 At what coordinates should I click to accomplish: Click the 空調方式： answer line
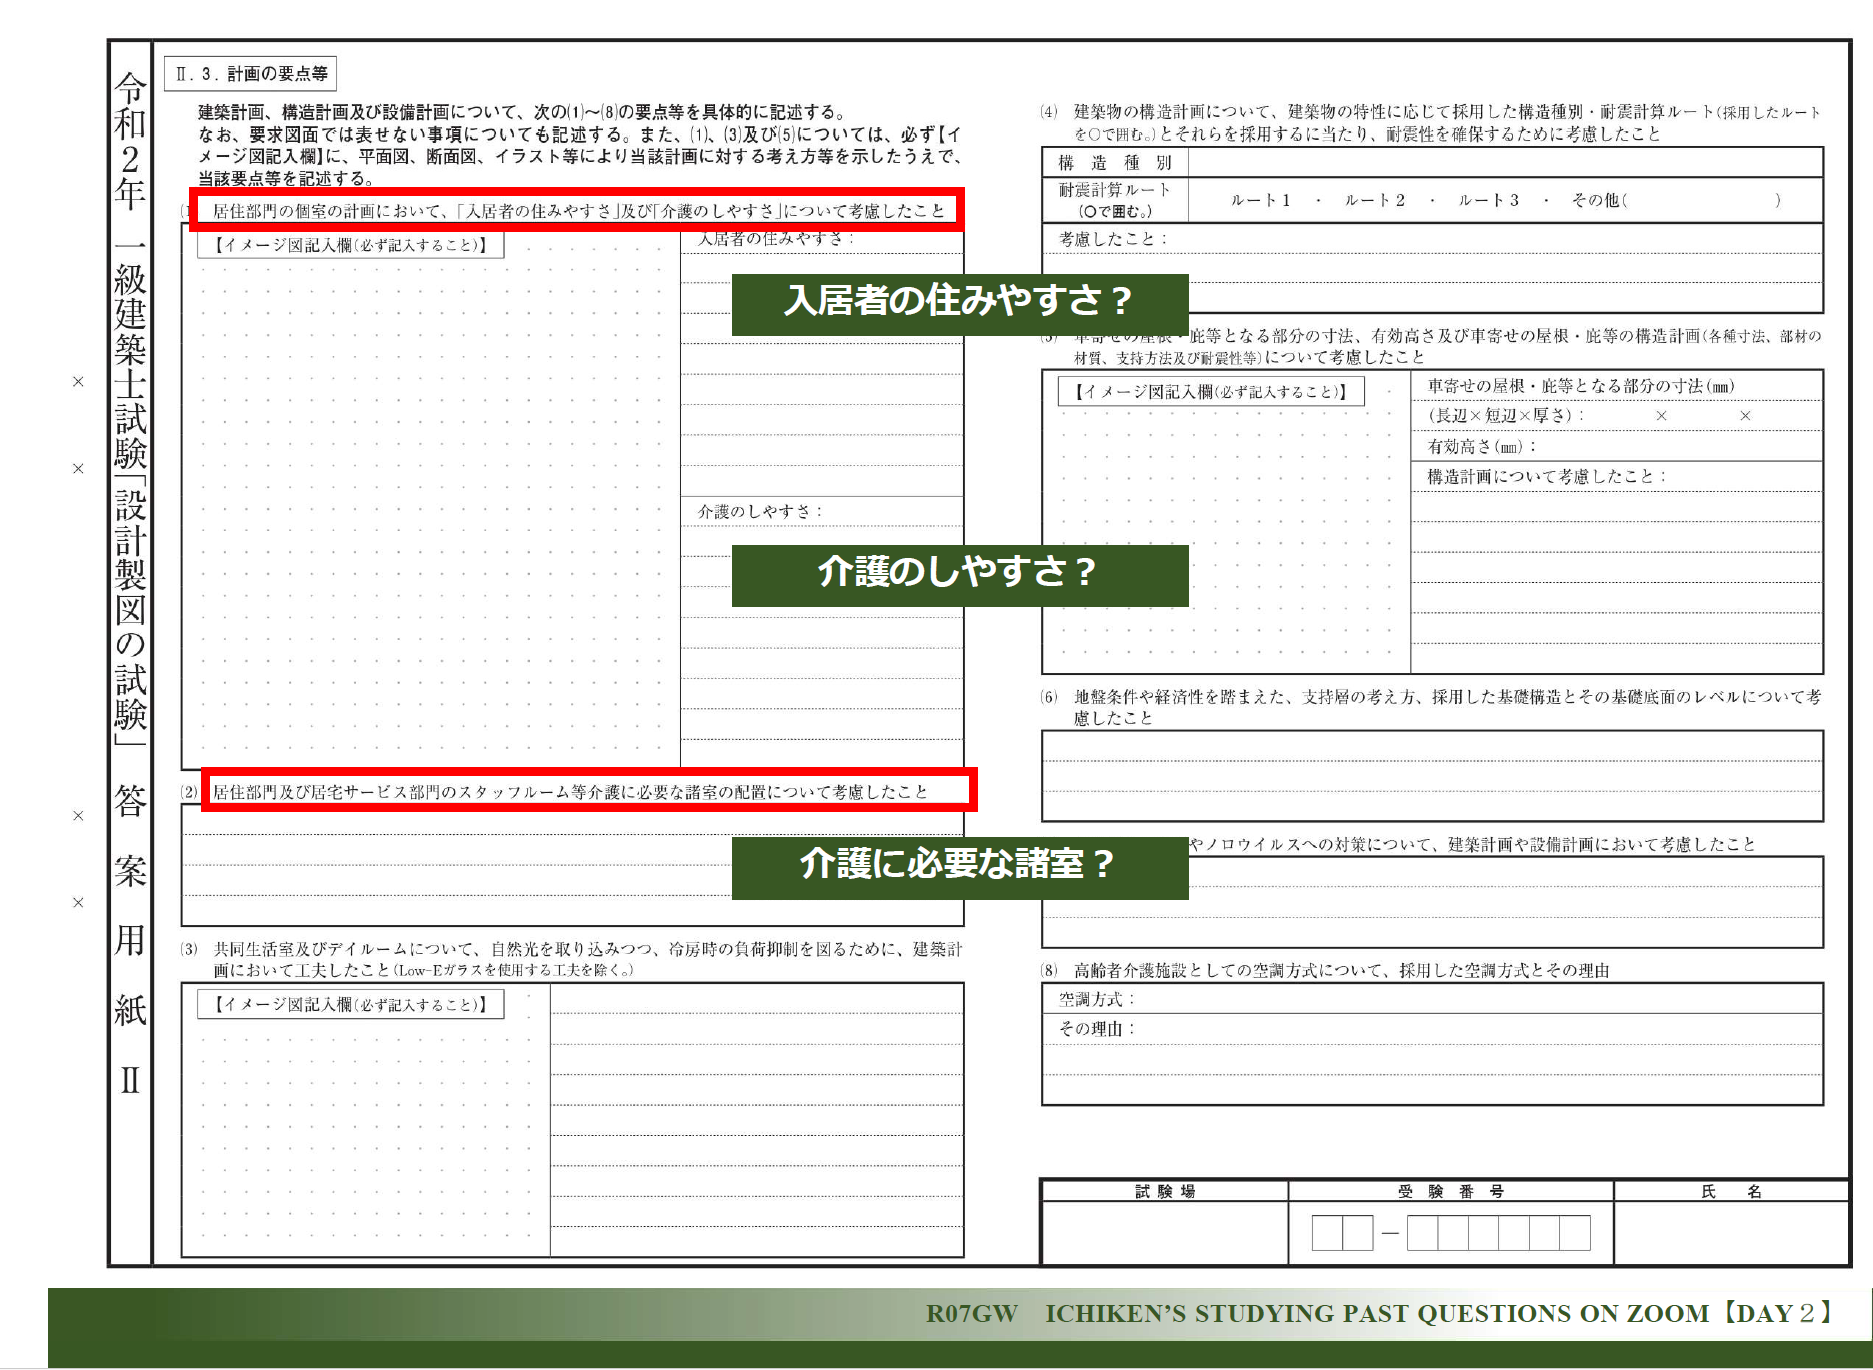click(1432, 999)
